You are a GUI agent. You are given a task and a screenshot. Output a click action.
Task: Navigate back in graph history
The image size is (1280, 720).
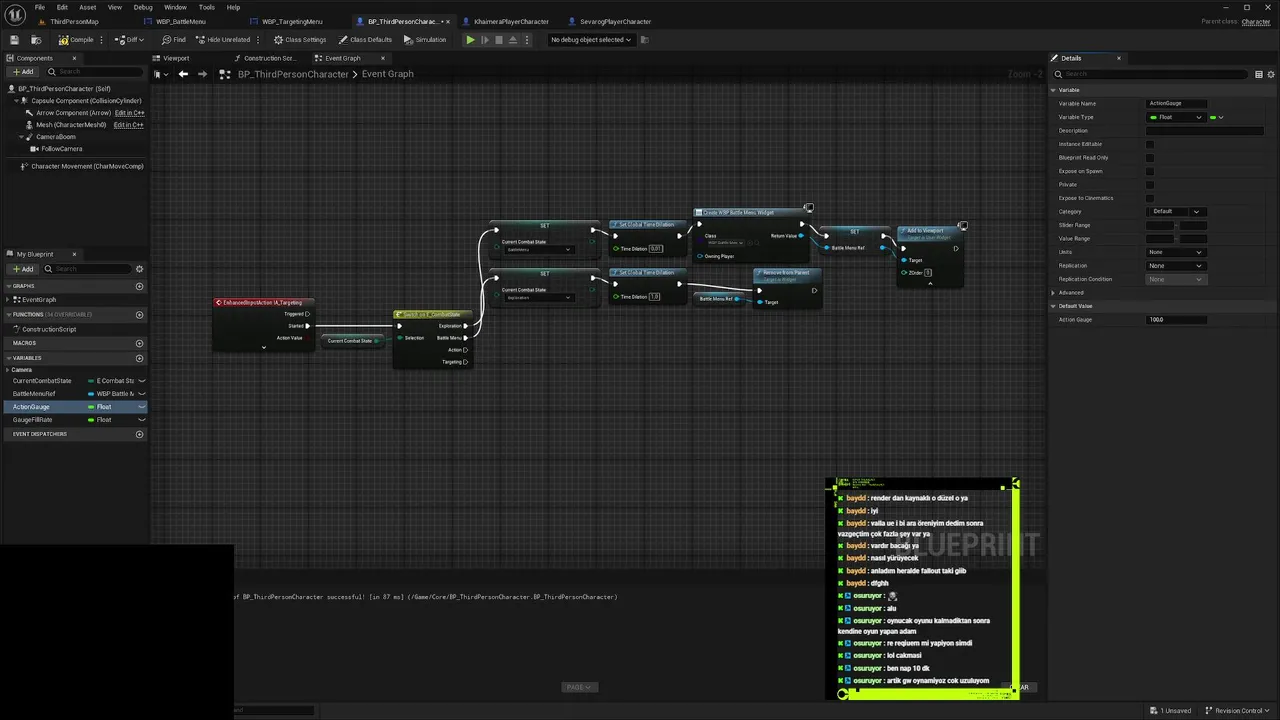183,74
